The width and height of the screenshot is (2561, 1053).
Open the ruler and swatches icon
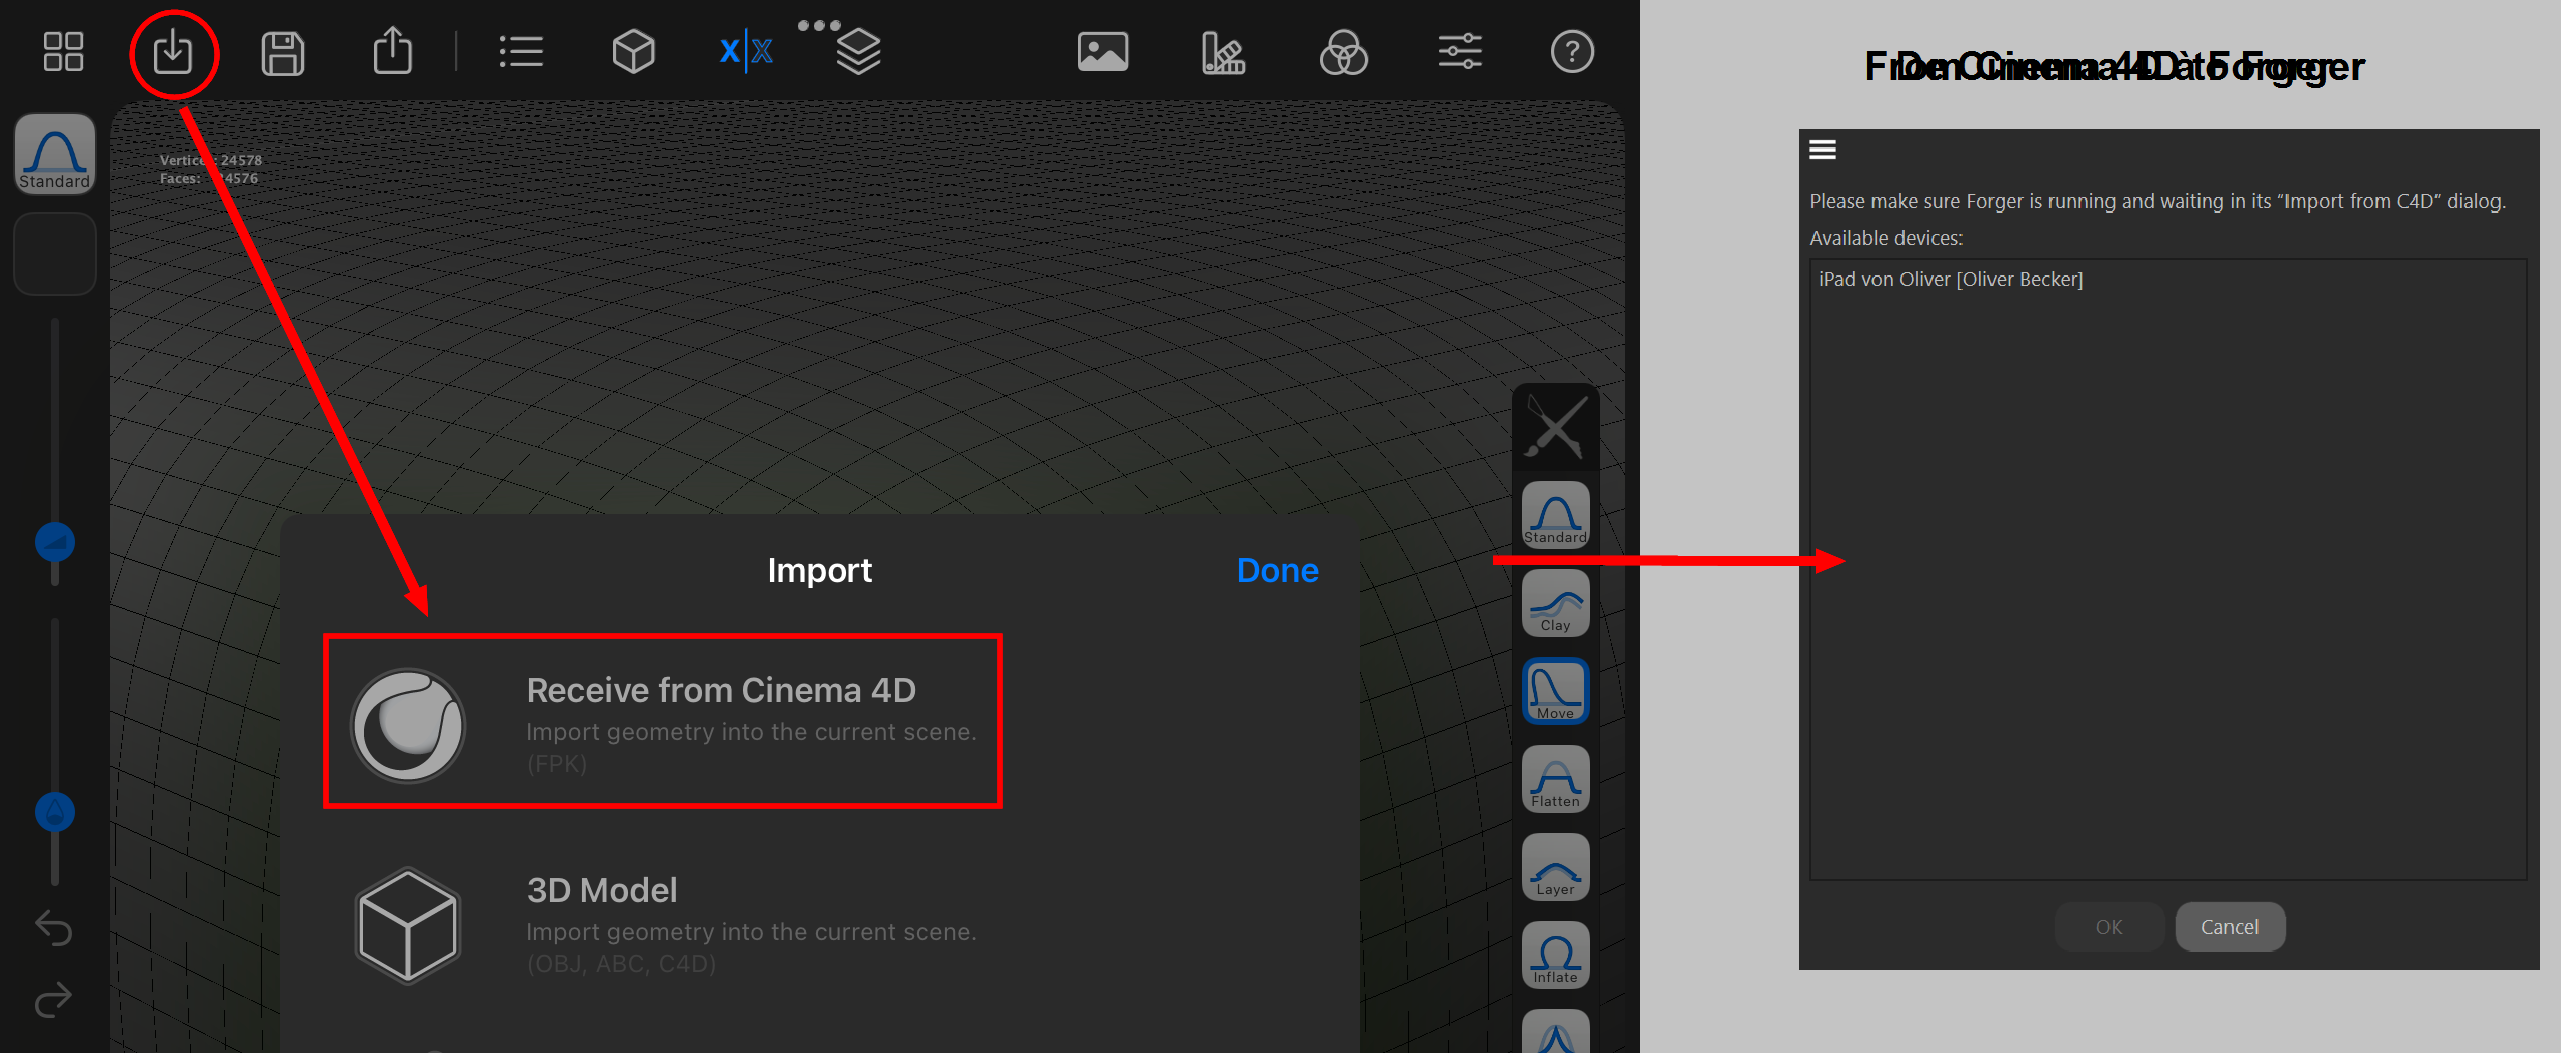coord(1223,53)
